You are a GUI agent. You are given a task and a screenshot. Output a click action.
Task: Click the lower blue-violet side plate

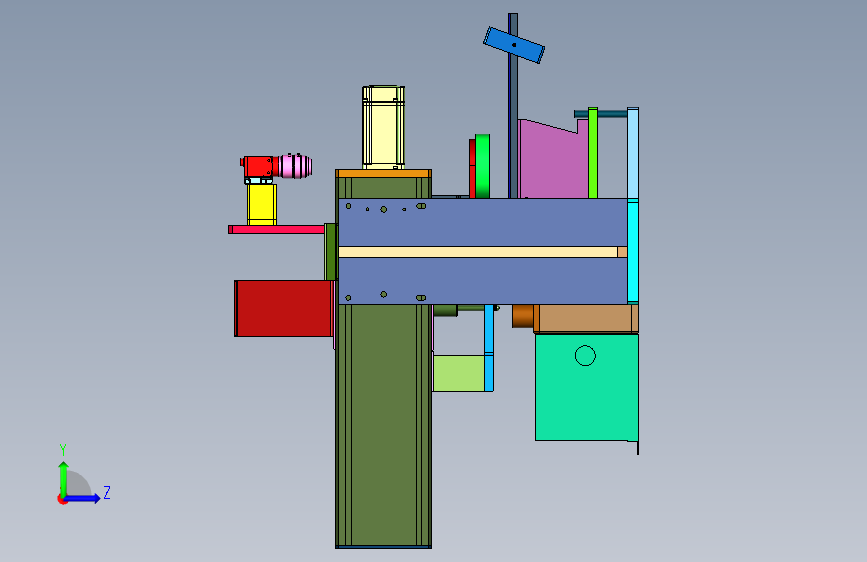[x=482, y=281]
